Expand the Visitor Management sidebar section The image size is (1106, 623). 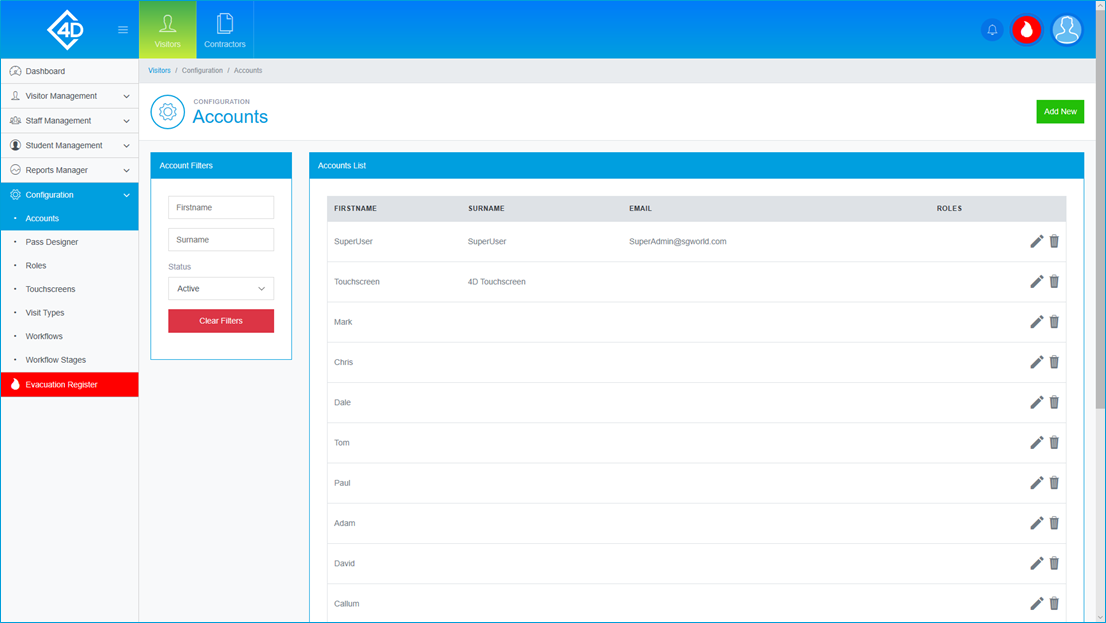(70, 96)
